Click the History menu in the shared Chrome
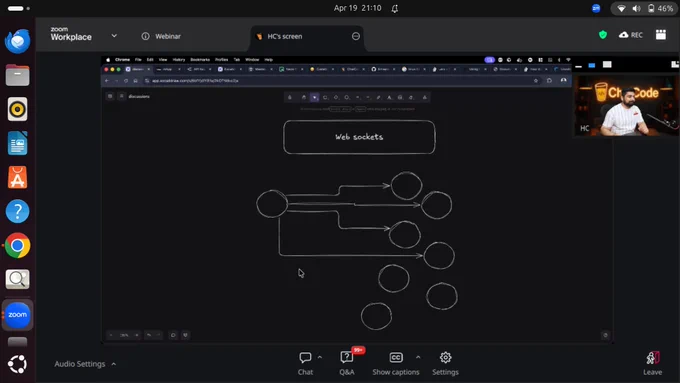 coord(179,59)
